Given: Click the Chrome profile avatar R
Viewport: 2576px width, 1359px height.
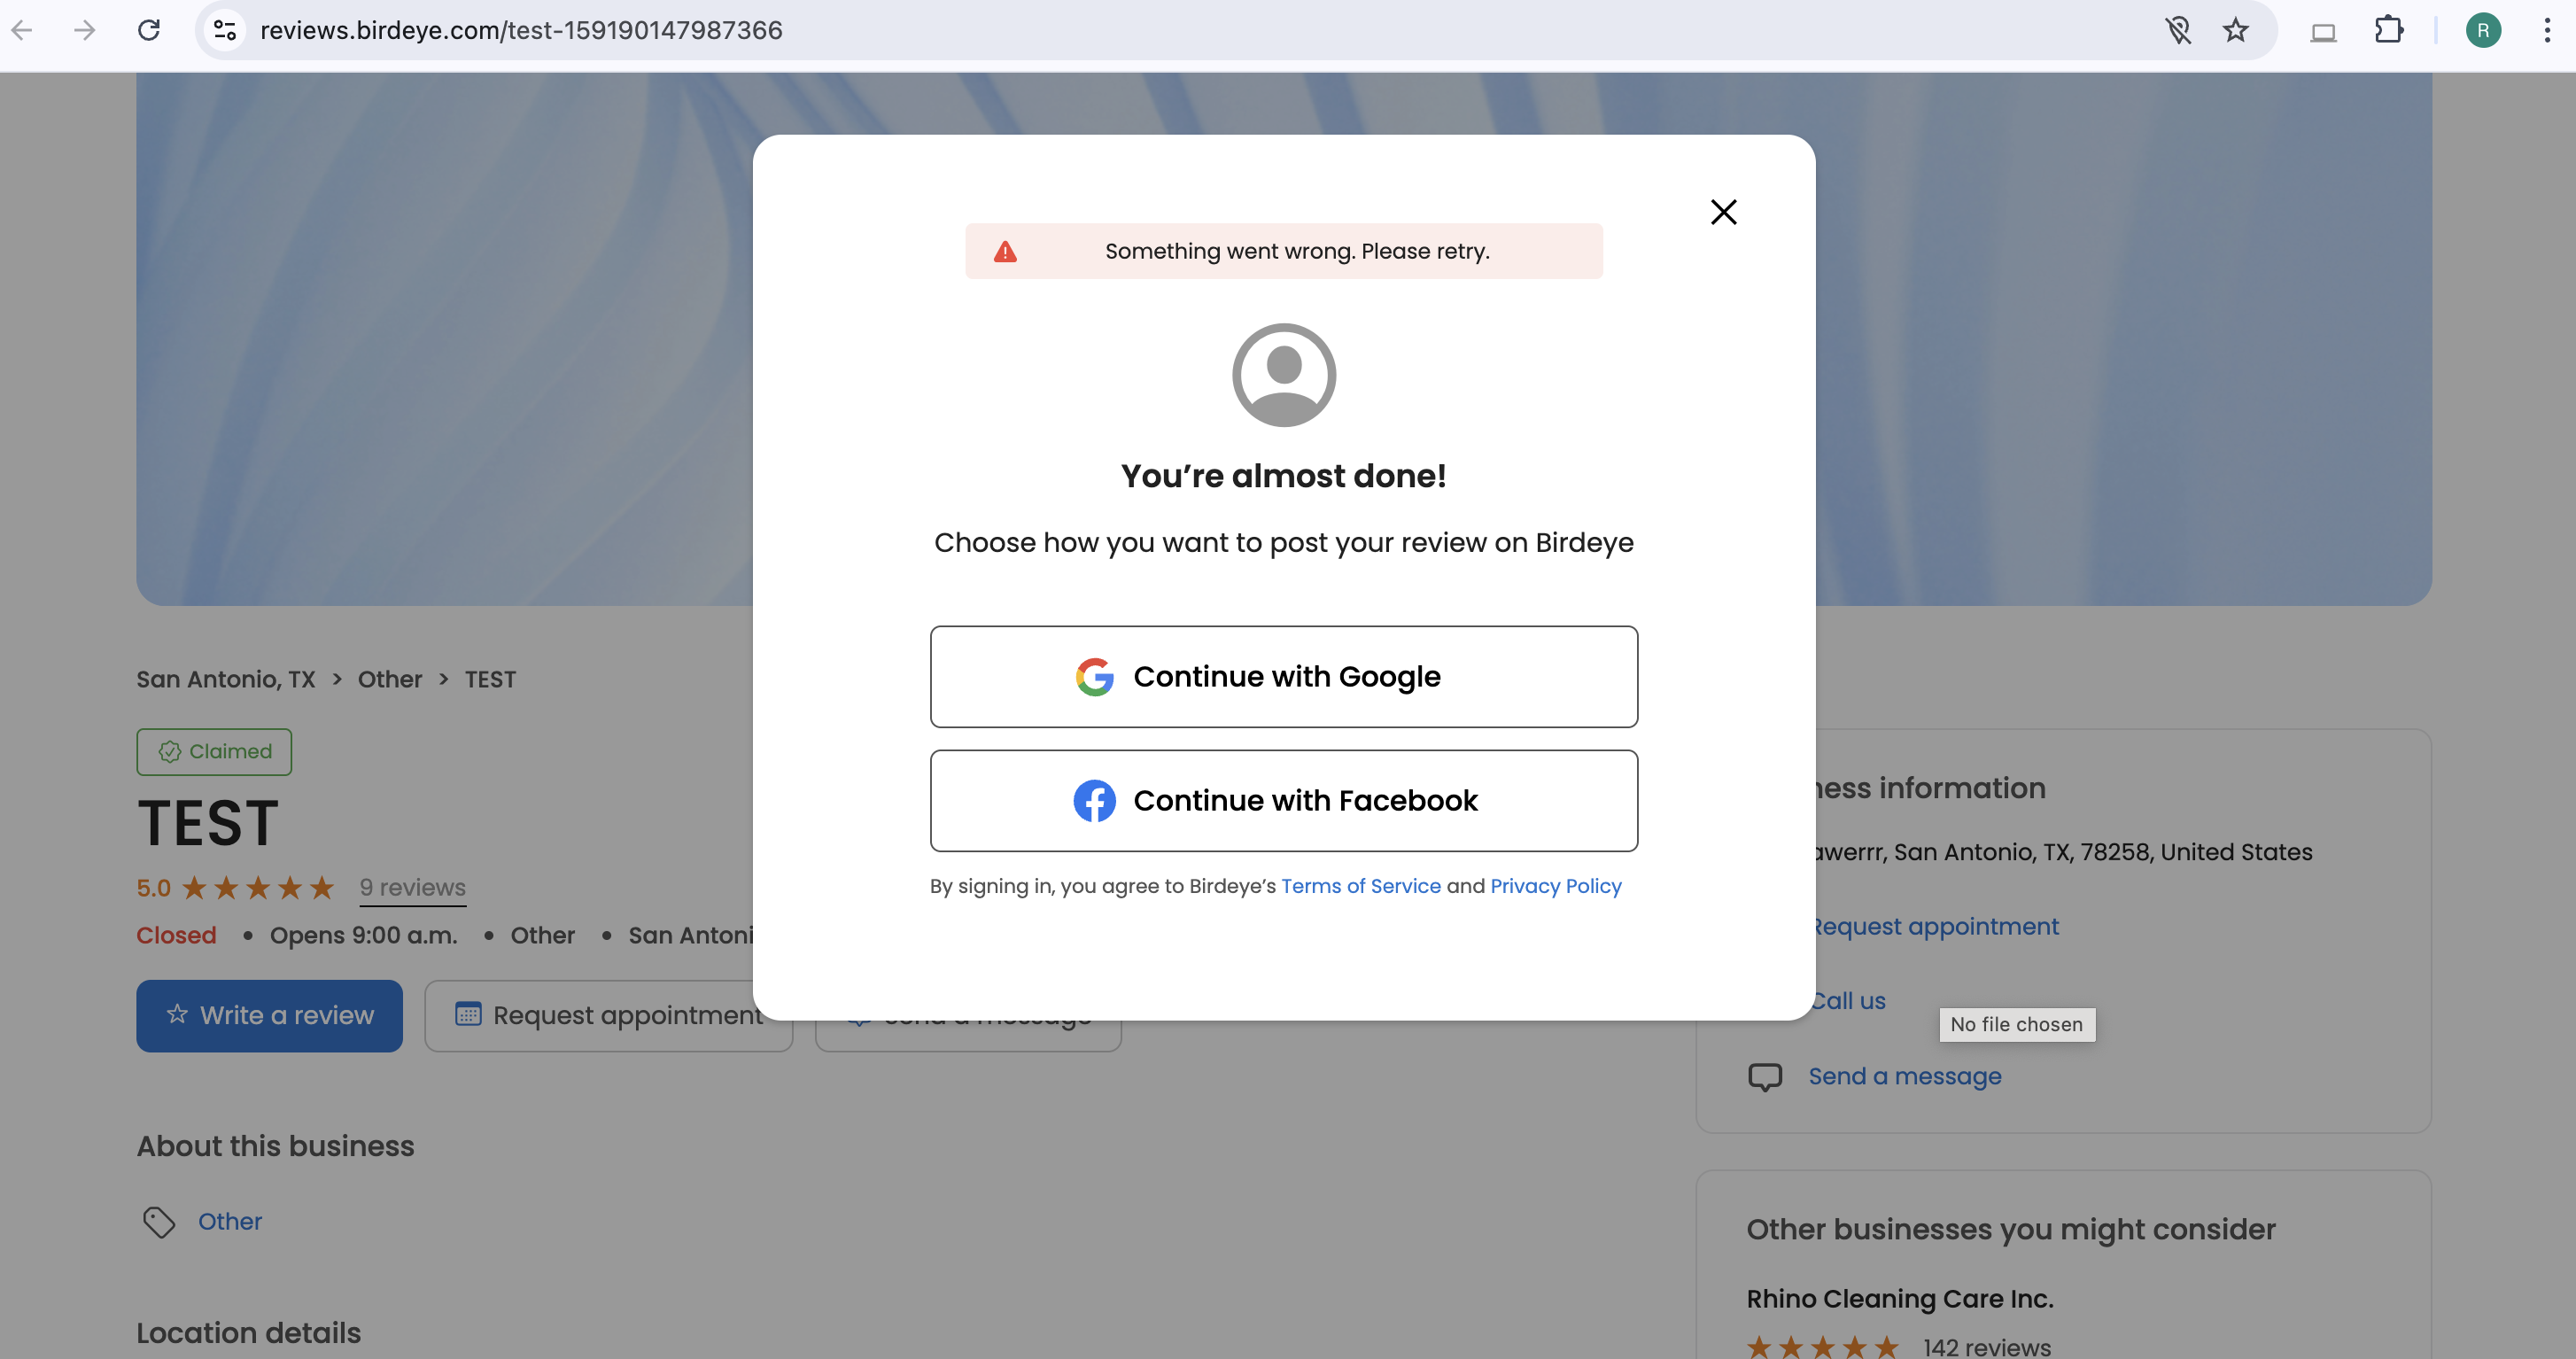Looking at the screenshot, I should (x=2482, y=30).
